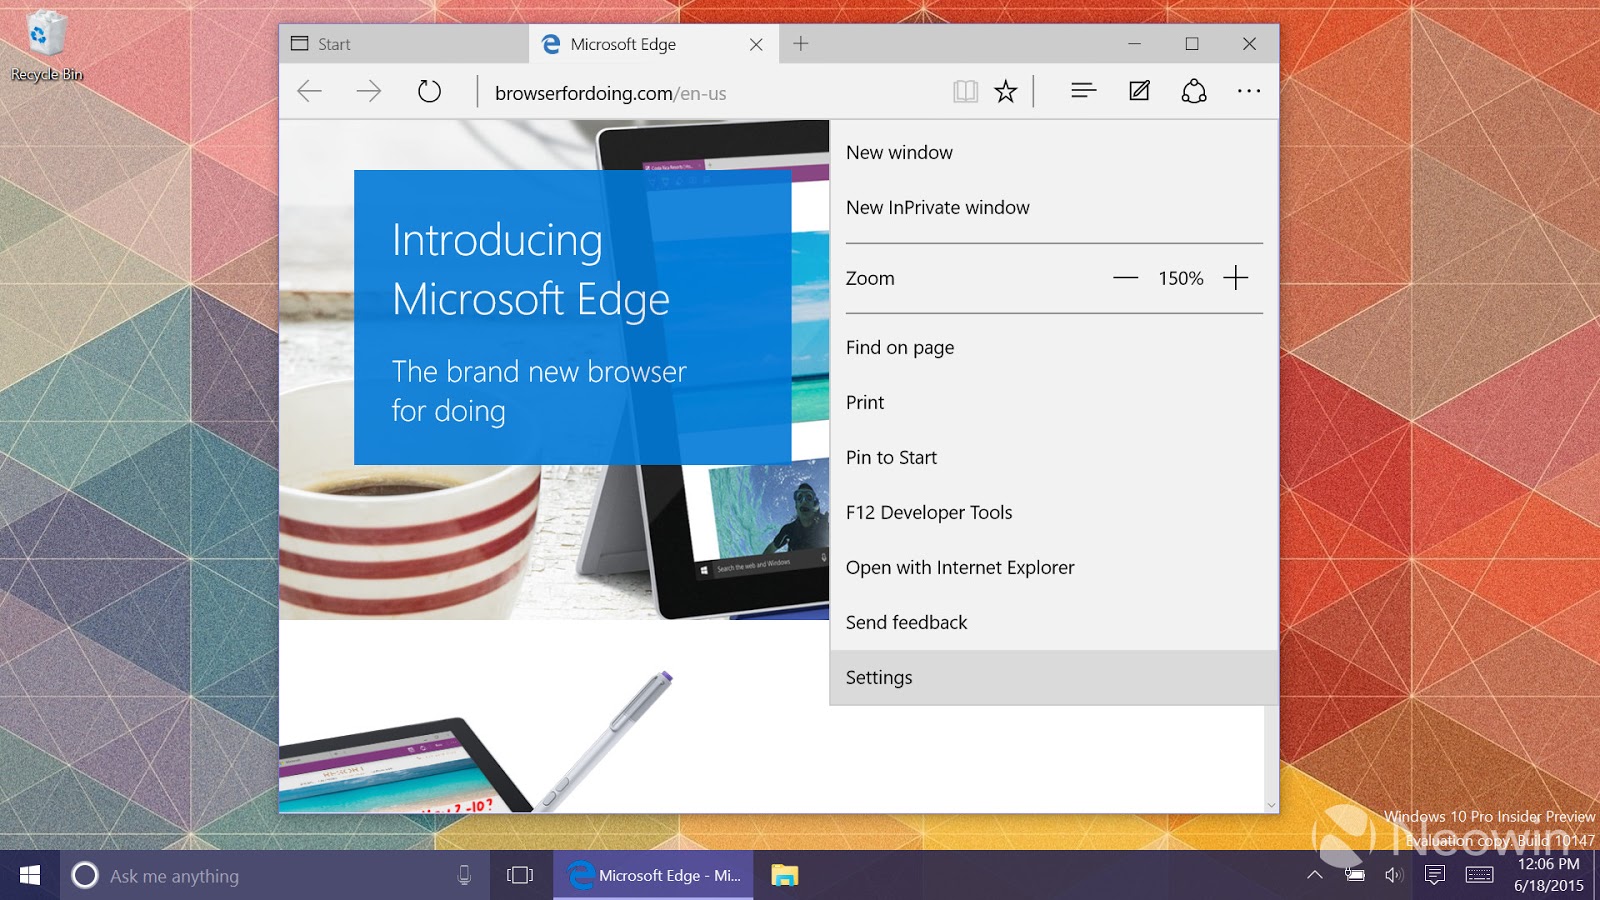Show hidden tray icons chevron
The height and width of the screenshot is (900, 1600).
coord(1315,875)
